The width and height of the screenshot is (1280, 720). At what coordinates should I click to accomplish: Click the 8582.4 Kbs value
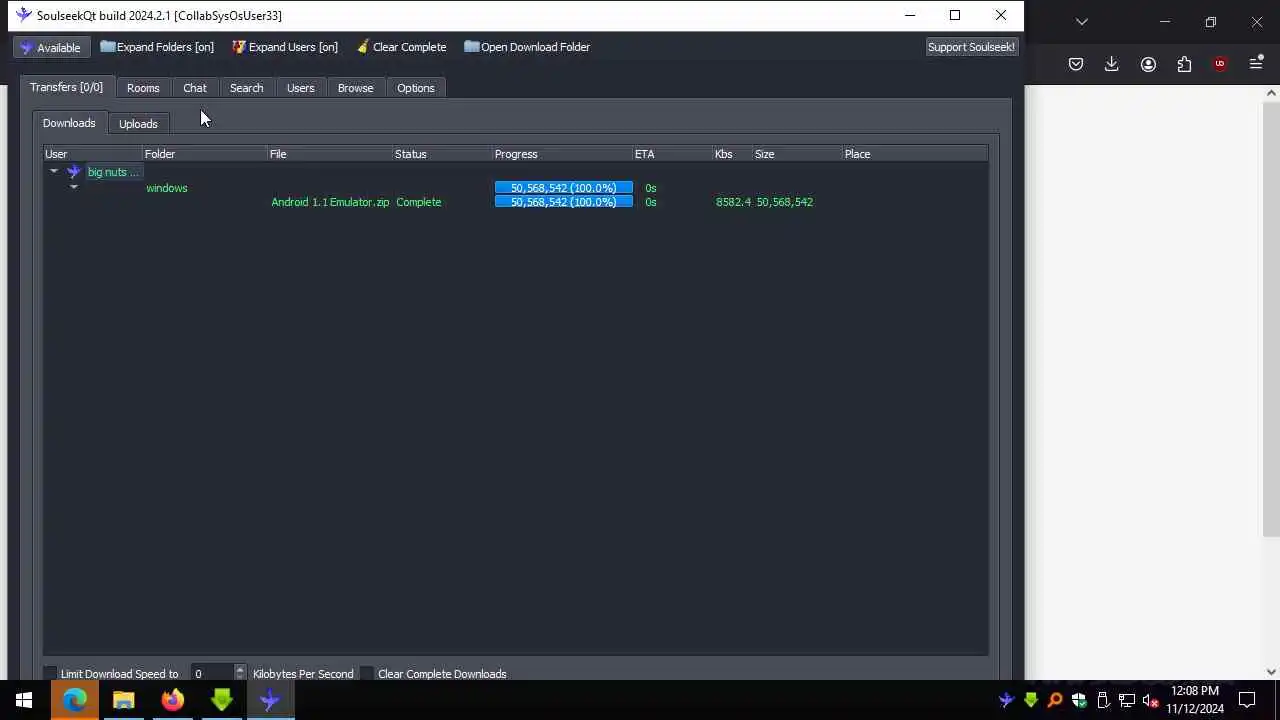[x=733, y=202]
